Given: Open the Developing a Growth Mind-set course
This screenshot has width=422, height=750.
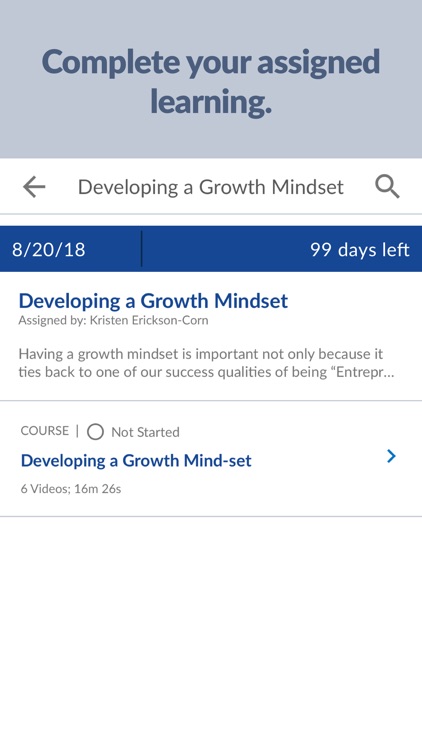Looking at the screenshot, I should click(136, 461).
